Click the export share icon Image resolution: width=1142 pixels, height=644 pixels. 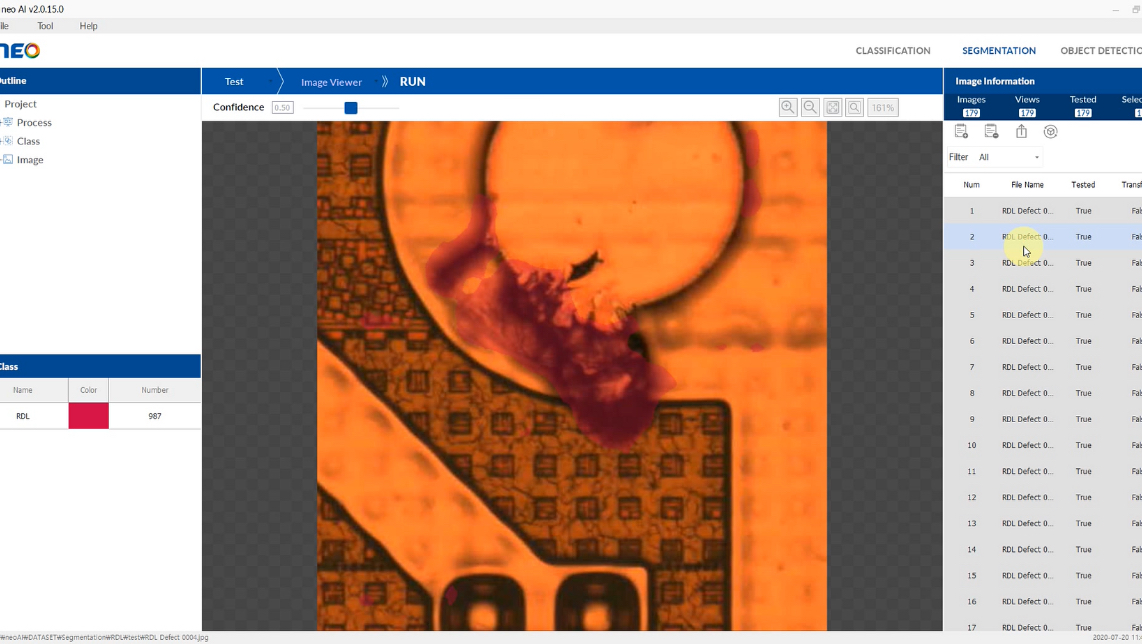[x=1021, y=132]
